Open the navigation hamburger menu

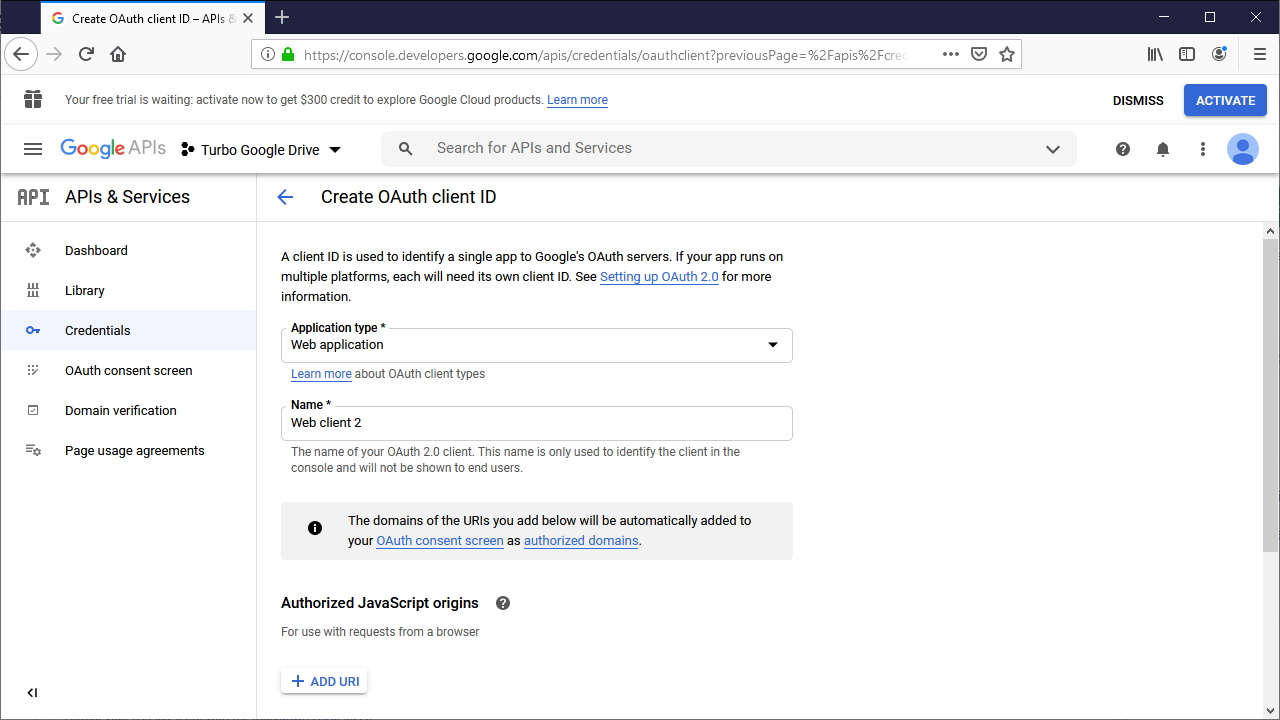[33, 148]
